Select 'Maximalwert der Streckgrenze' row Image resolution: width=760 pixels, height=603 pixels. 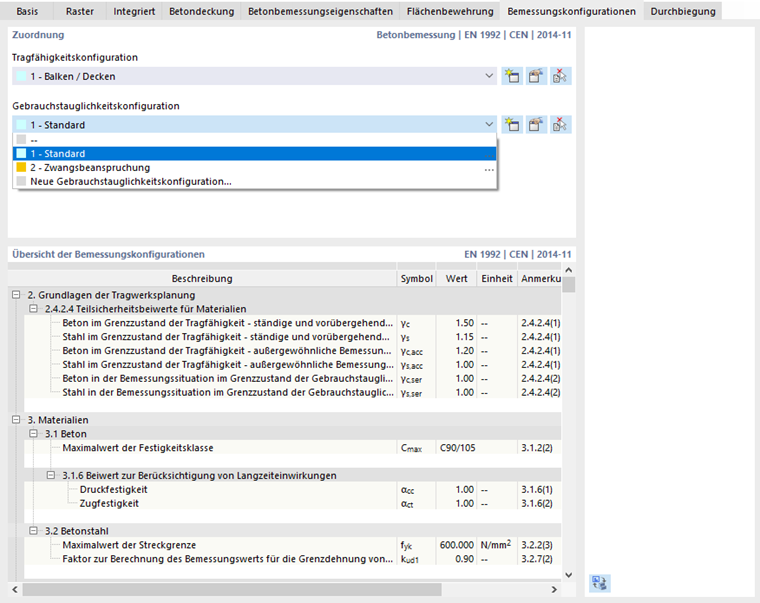[x=293, y=545]
